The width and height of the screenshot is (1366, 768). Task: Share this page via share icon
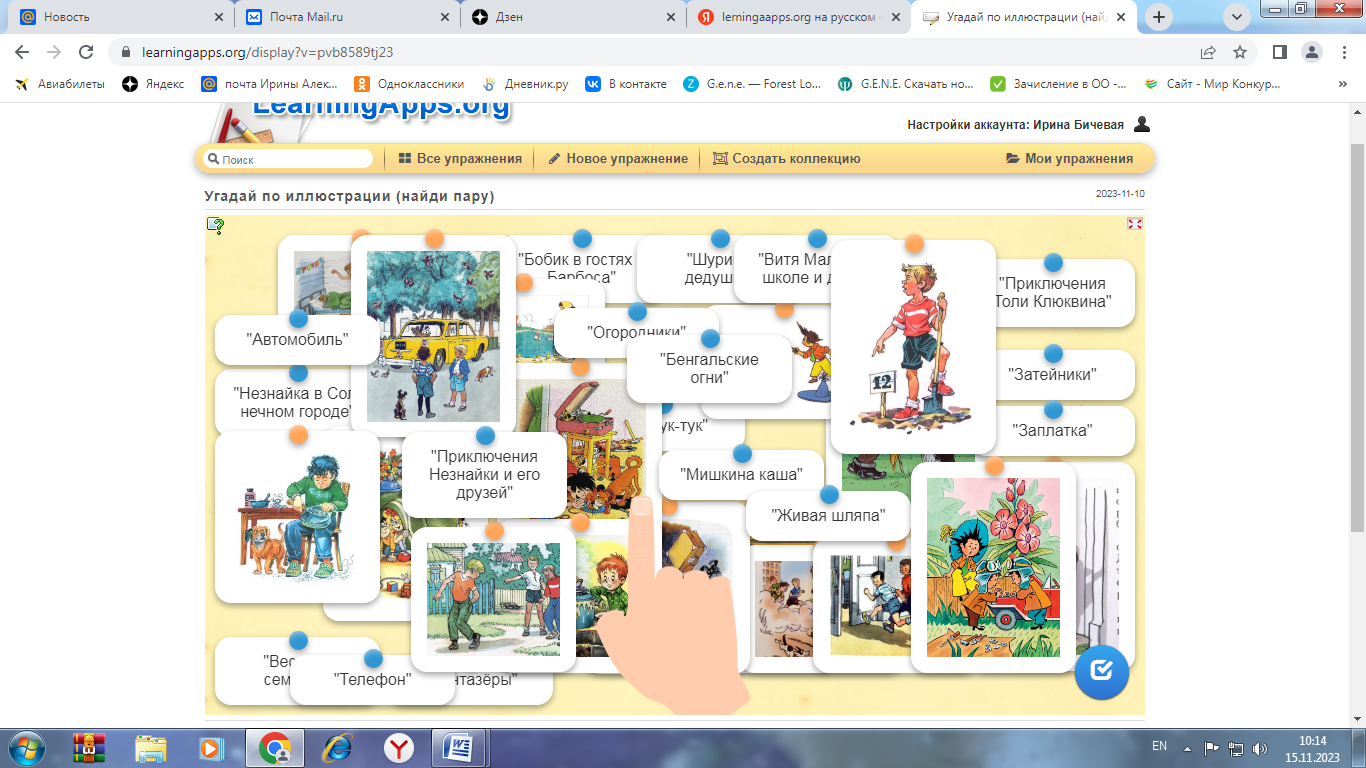(x=1208, y=52)
